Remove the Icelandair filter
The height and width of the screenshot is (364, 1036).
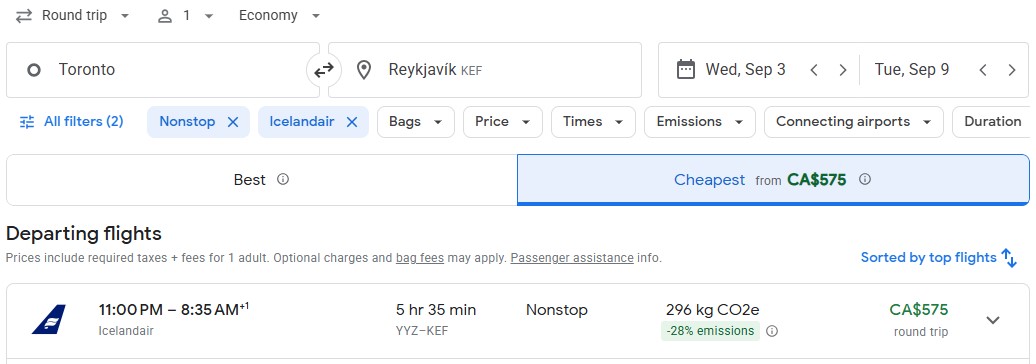tap(352, 122)
